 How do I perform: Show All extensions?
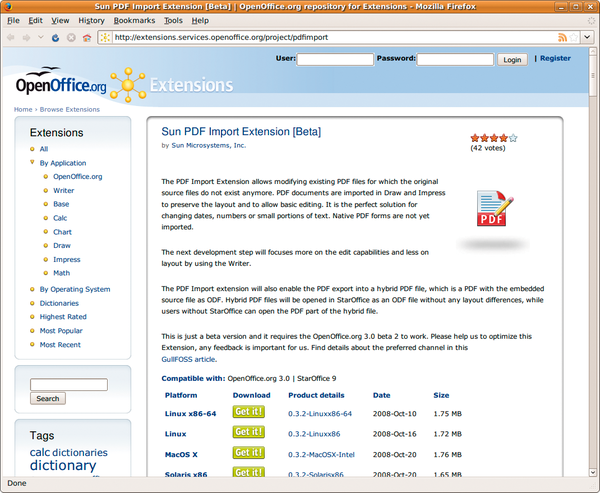(x=44, y=149)
